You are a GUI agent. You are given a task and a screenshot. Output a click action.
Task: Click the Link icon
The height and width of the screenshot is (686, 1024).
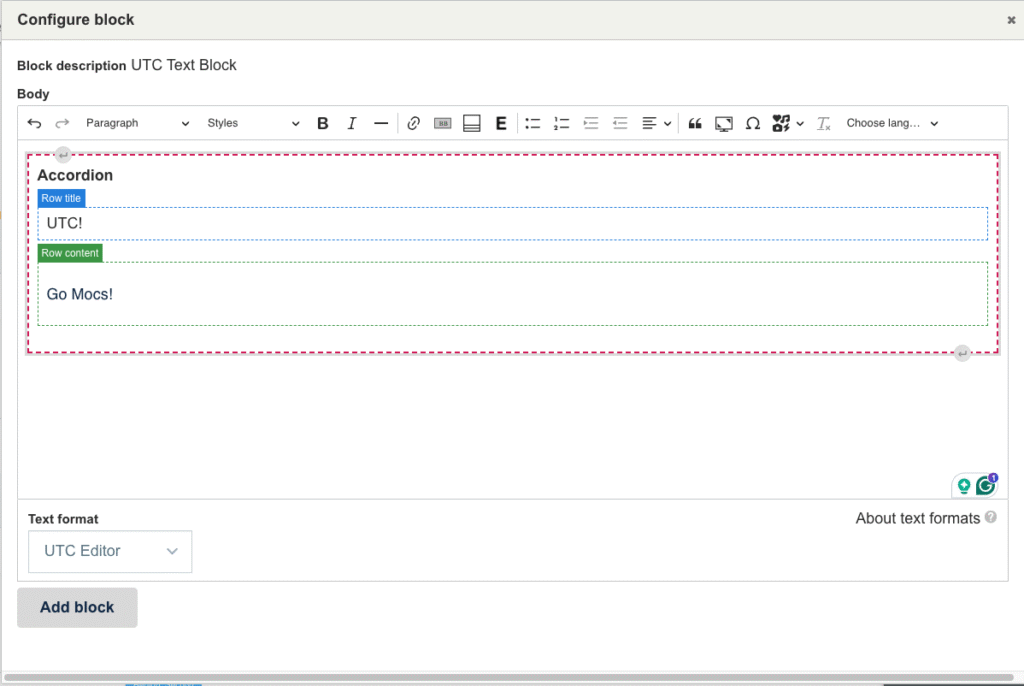[x=413, y=123]
